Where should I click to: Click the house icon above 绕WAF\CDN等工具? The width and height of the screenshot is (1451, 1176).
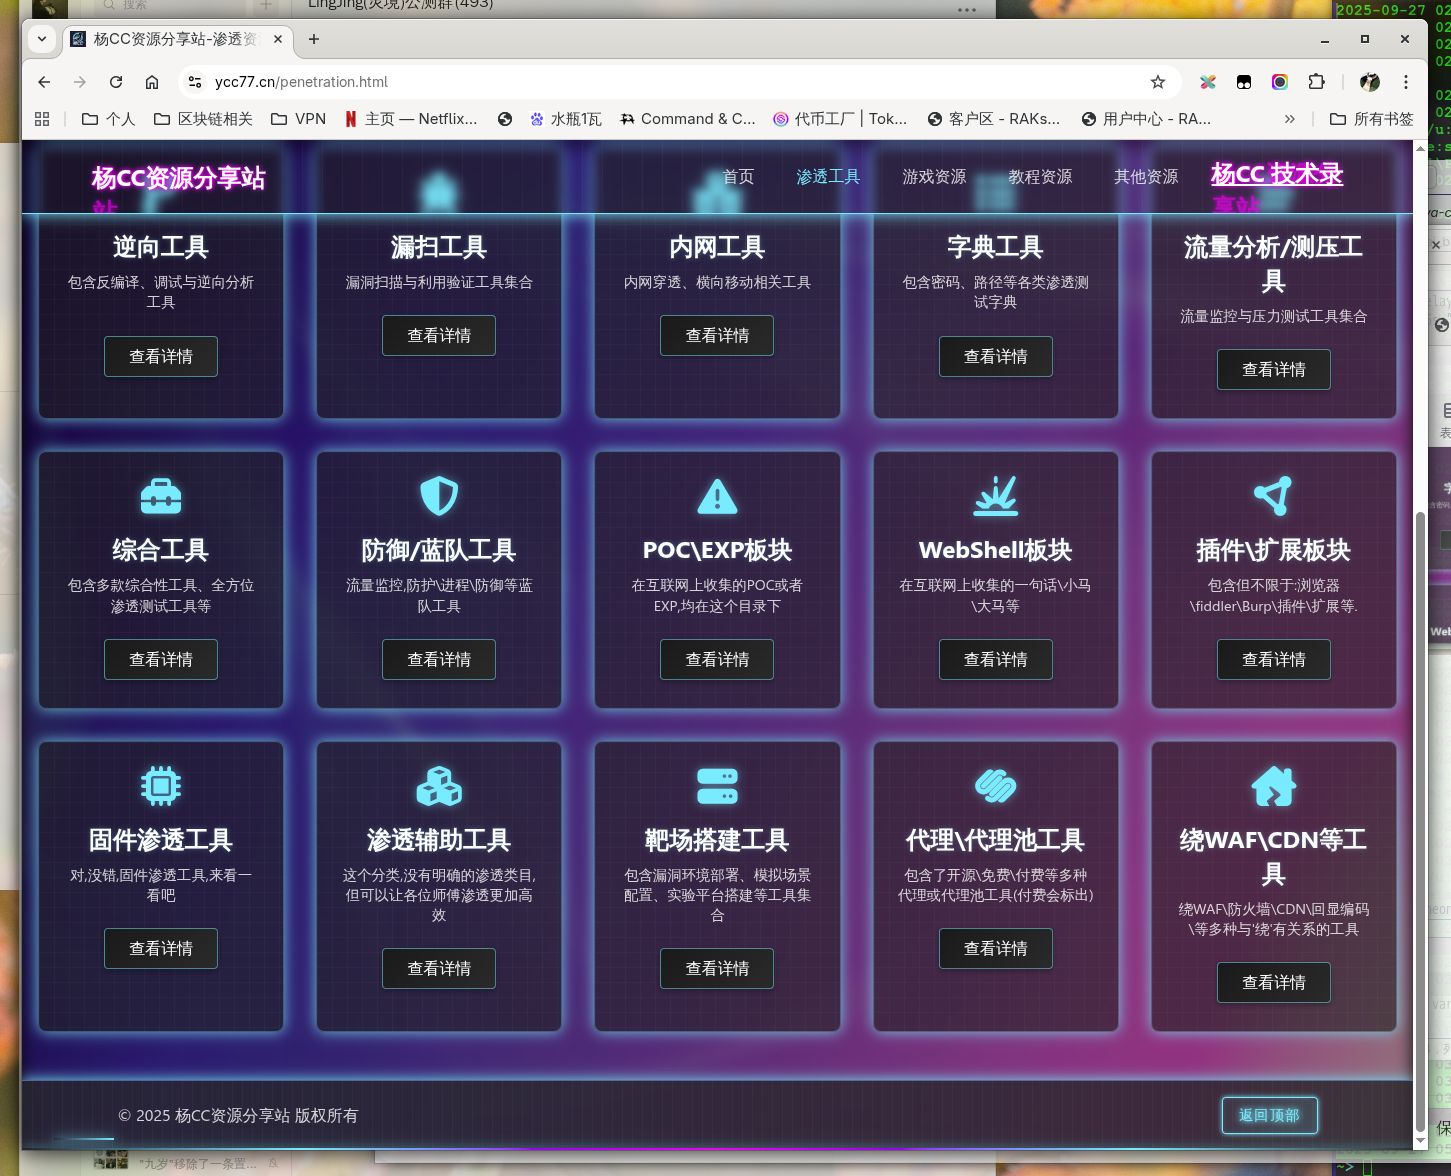[1273, 786]
